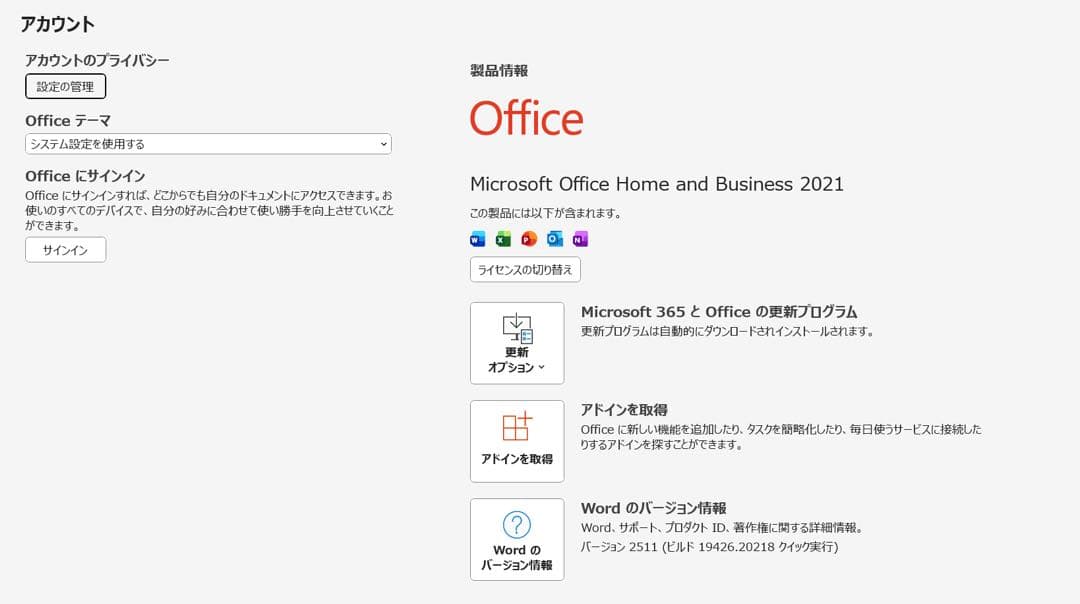Click the PowerPoint product icon

pyautogui.click(x=529, y=238)
